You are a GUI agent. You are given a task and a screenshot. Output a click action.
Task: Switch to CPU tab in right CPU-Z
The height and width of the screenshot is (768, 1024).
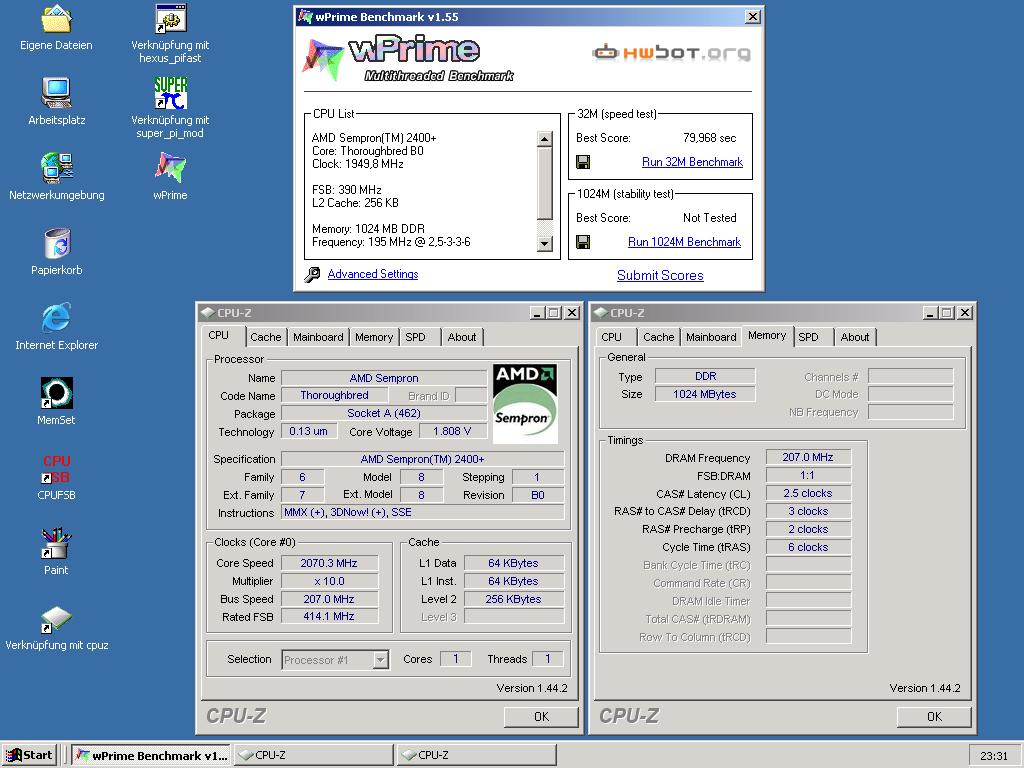pos(612,337)
